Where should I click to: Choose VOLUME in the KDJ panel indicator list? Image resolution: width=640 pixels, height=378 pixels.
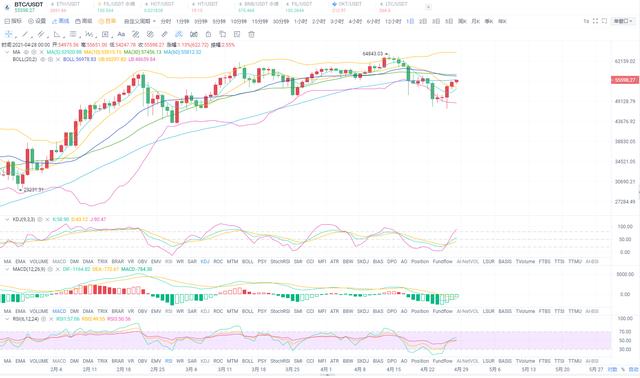[39, 261]
